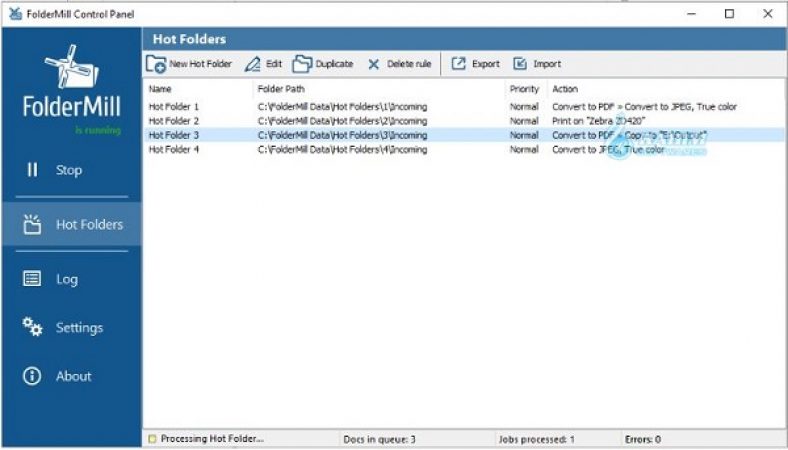Viewport: 788px width, 450px height.
Task: Click the Delete rule toolbar label
Action: click(x=409, y=64)
